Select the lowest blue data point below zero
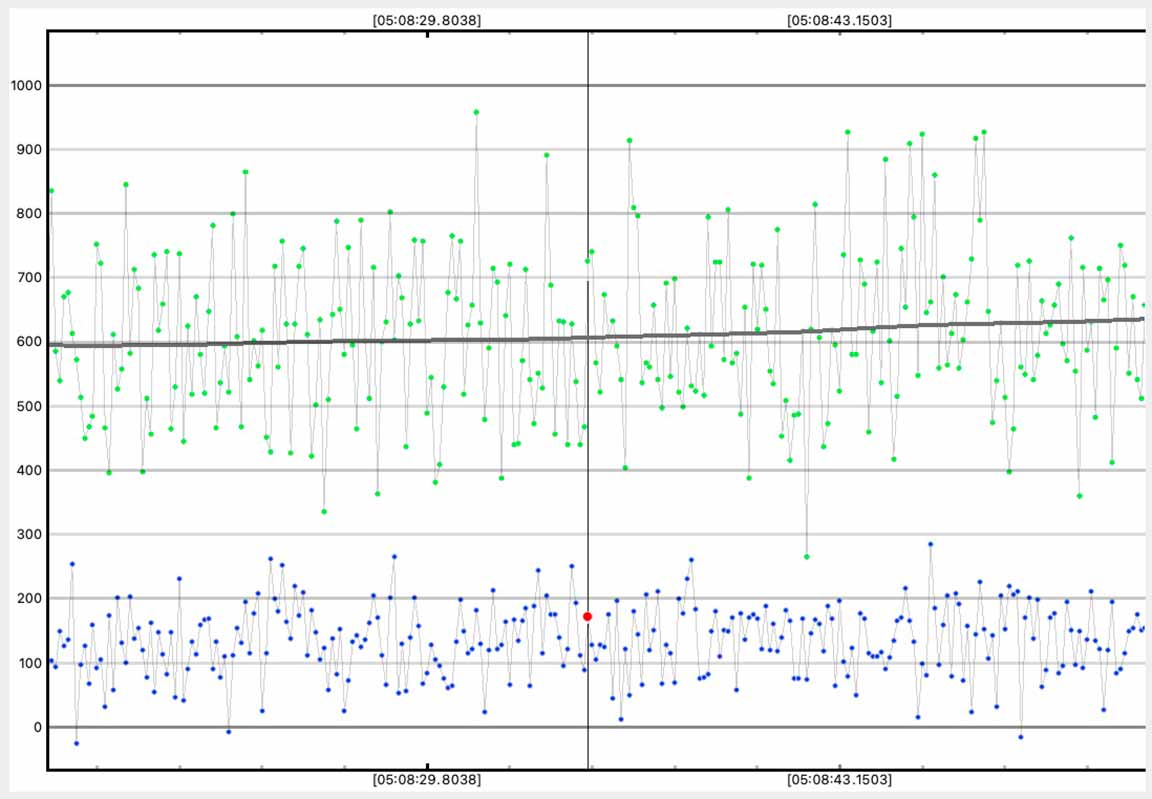The width and height of the screenshot is (1152, 799). coord(76,743)
